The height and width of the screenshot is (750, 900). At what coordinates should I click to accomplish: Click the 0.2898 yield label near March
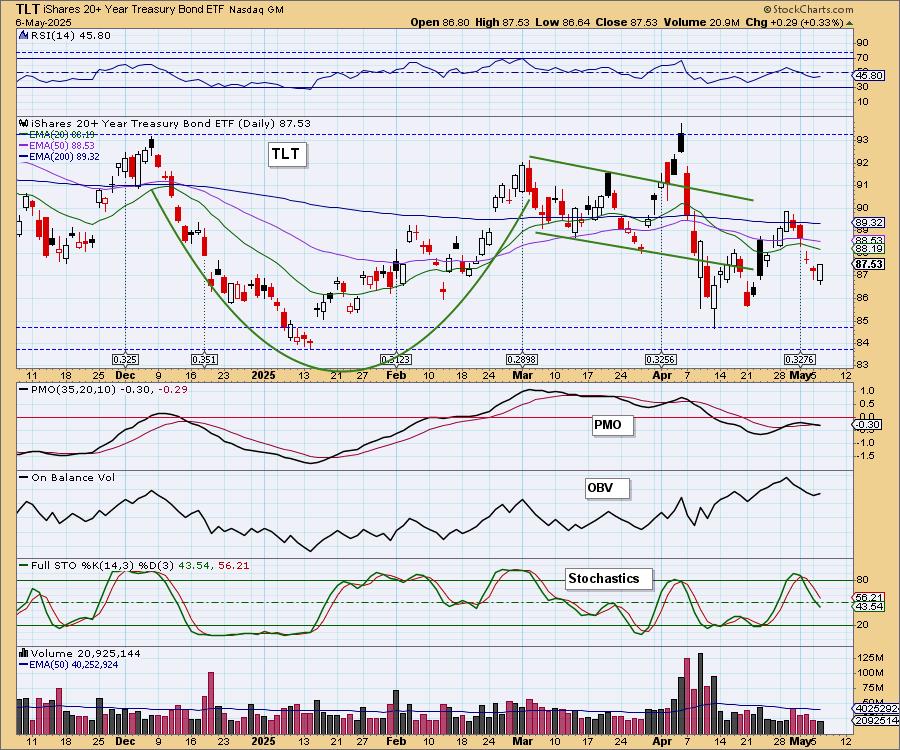(x=522, y=360)
